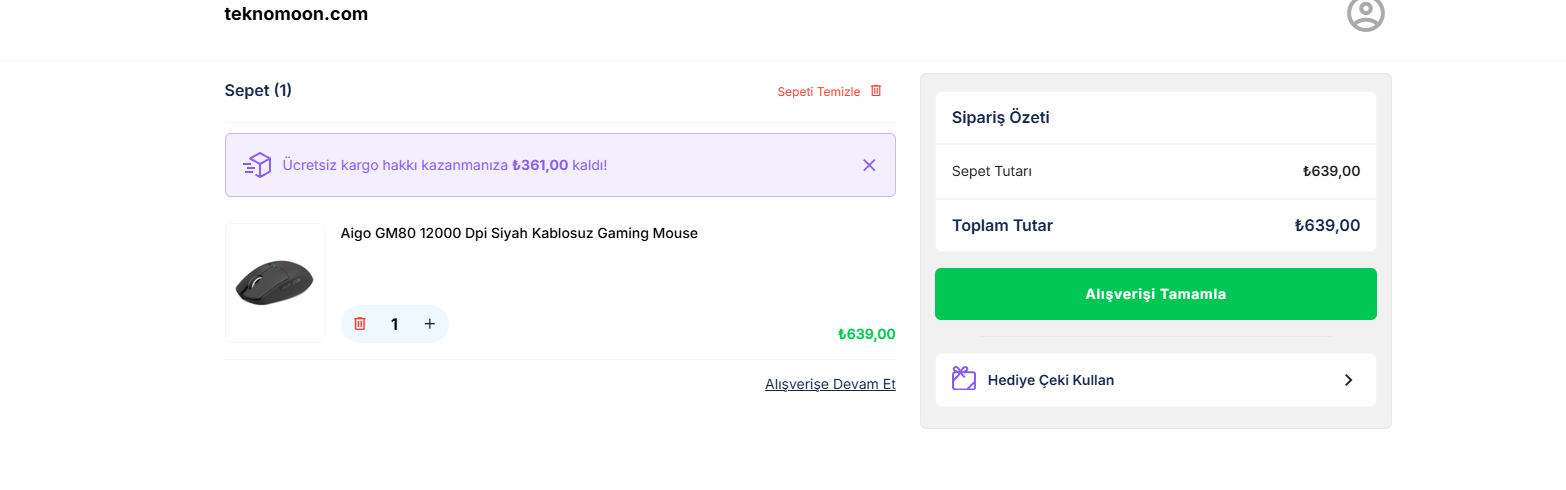The image size is (1566, 490).
Task: Open the Aigo GM80 mouse thumbnail
Action: click(275, 283)
